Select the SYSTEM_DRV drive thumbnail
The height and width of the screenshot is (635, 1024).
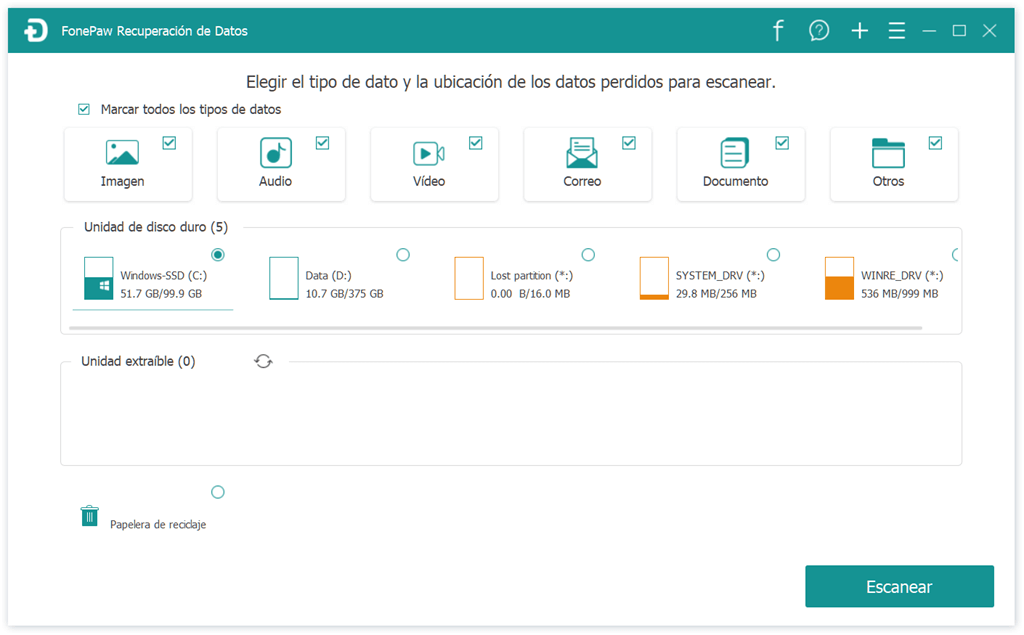click(654, 279)
